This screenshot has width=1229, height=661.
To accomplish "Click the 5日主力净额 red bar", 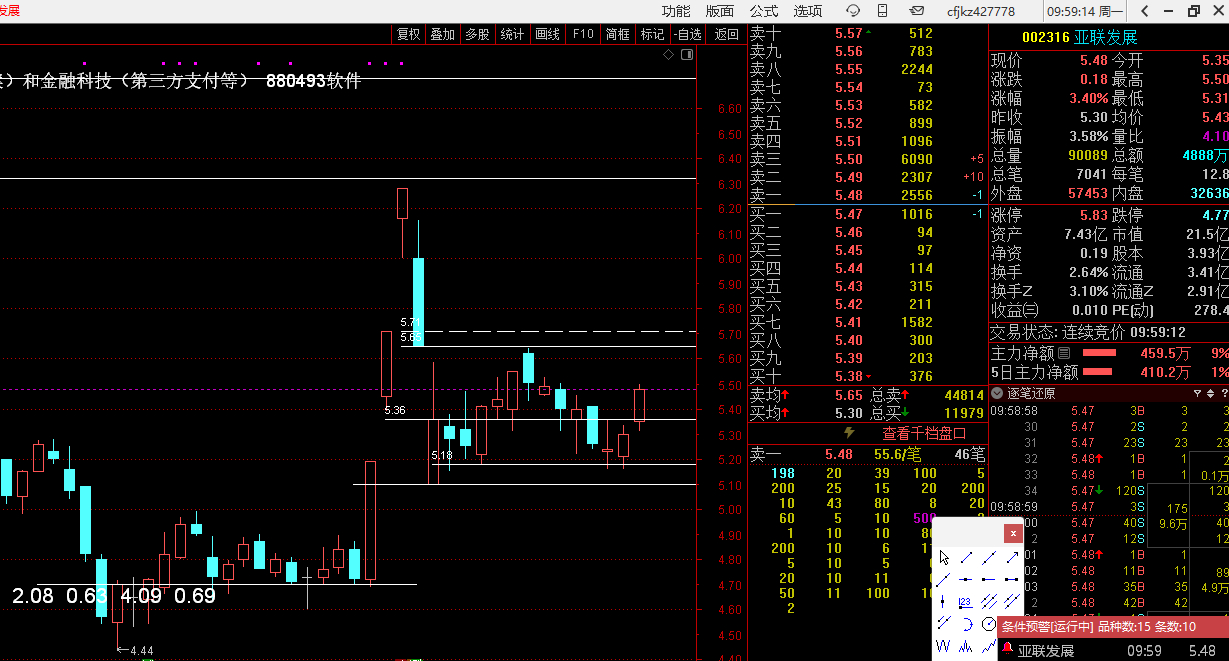I will (x=1098, y=372).
